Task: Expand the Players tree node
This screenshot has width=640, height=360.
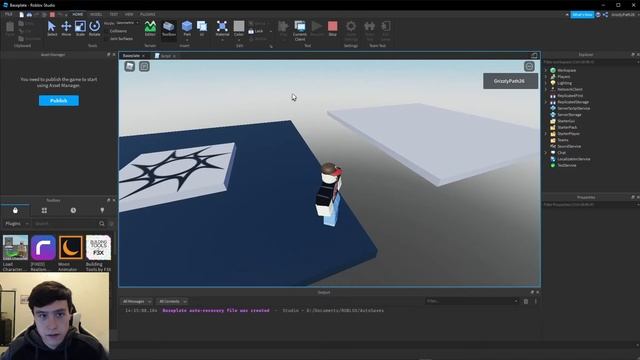Action: coord(546,77)
